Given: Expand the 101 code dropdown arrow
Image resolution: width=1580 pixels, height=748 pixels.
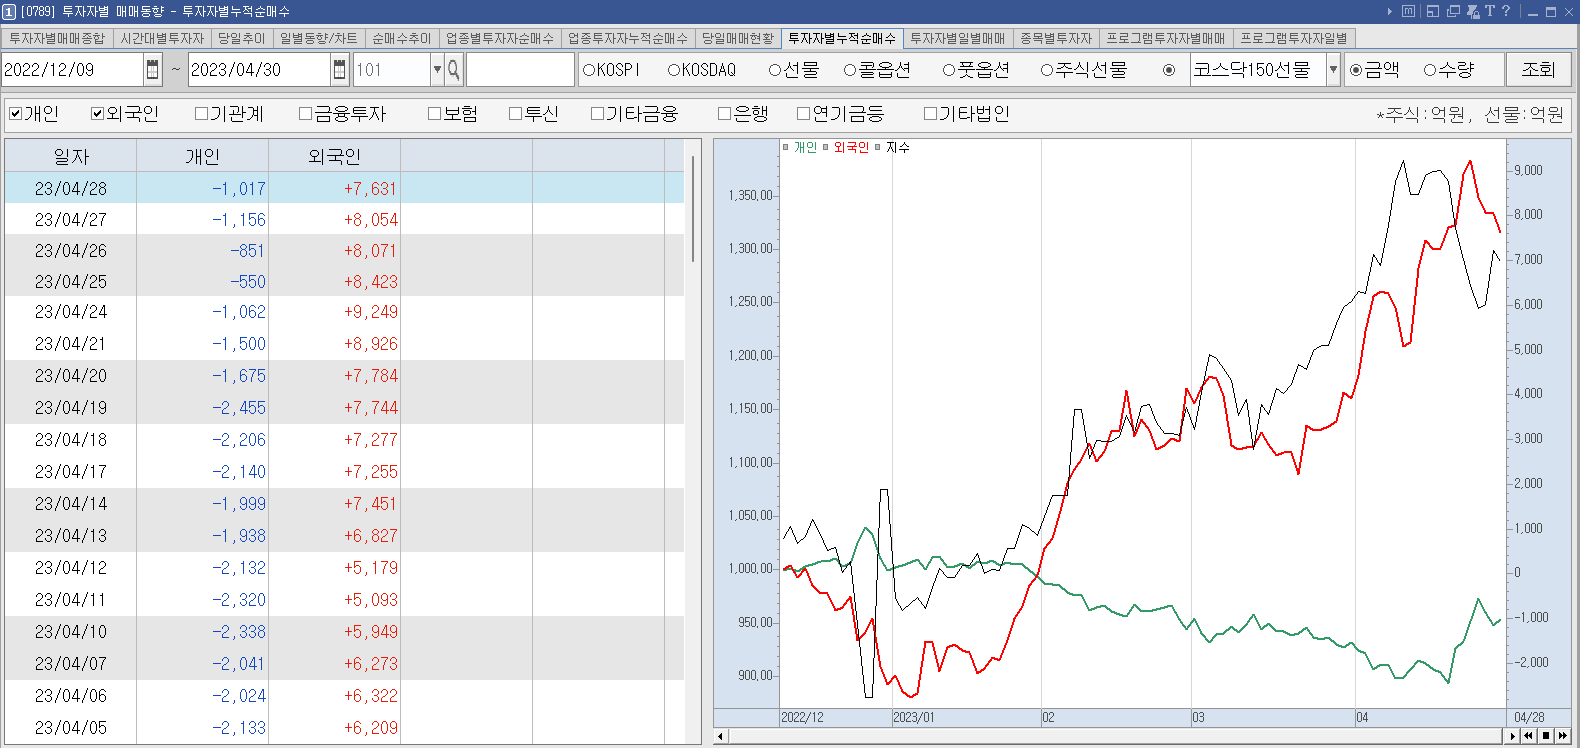Looking at the screenshot, I should pyautogui.click(x=437, y=69).
